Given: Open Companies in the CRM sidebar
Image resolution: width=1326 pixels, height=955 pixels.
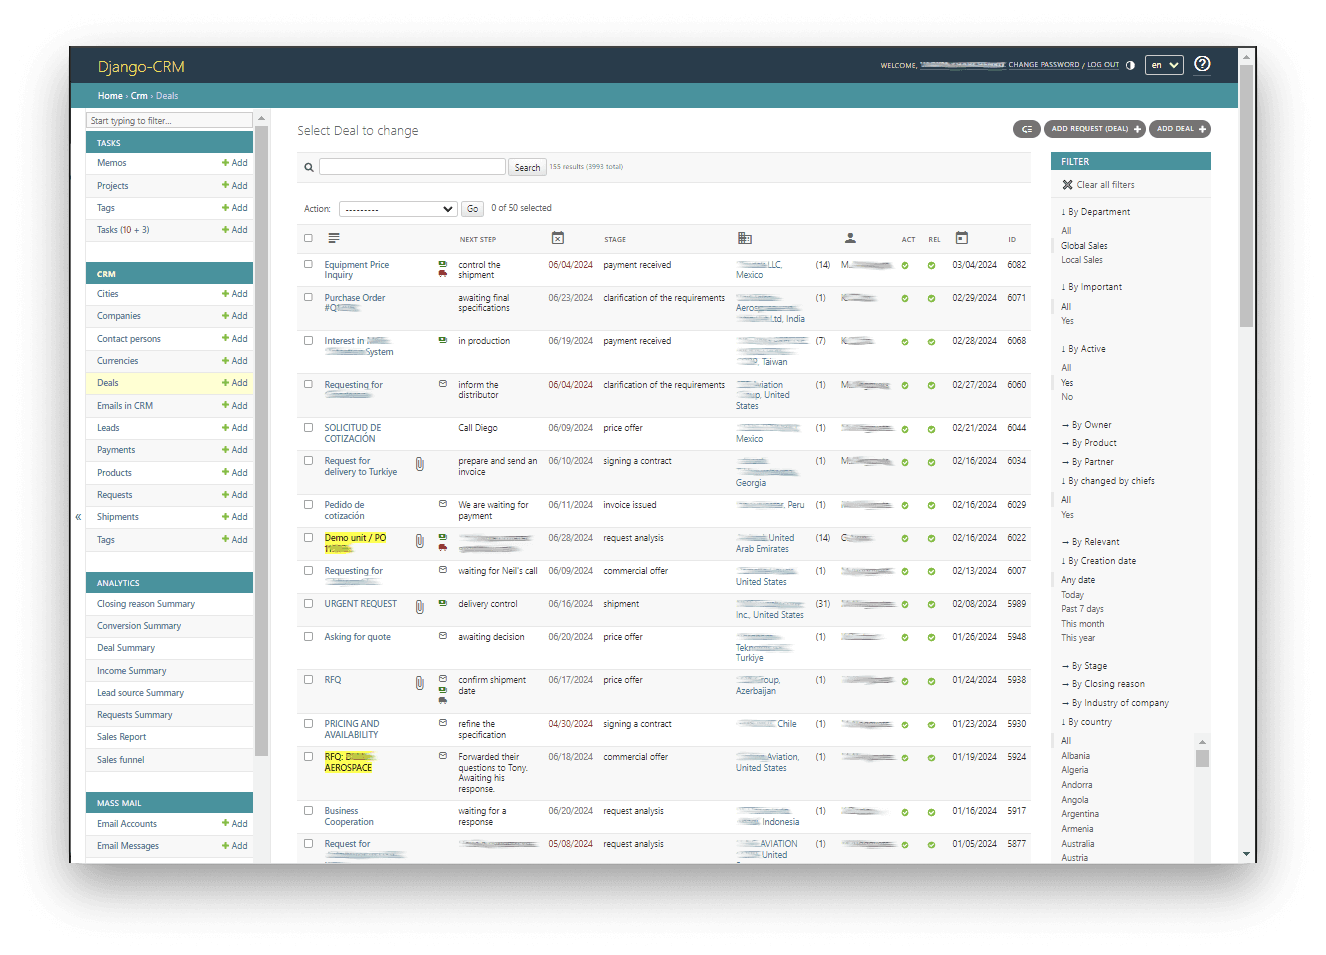Looking at the screenshot, I should (119, 316).
